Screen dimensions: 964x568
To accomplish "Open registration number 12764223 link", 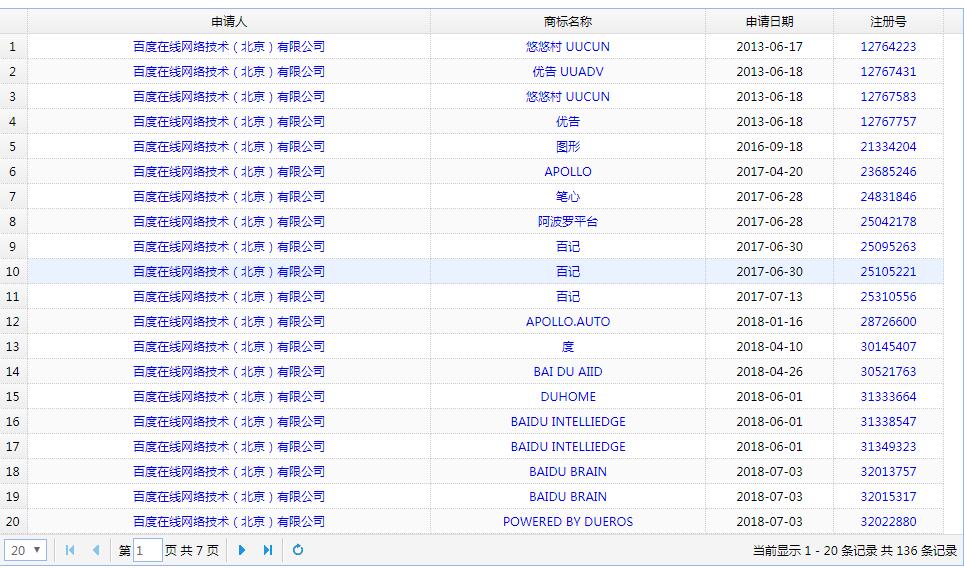I will point(888,46).
